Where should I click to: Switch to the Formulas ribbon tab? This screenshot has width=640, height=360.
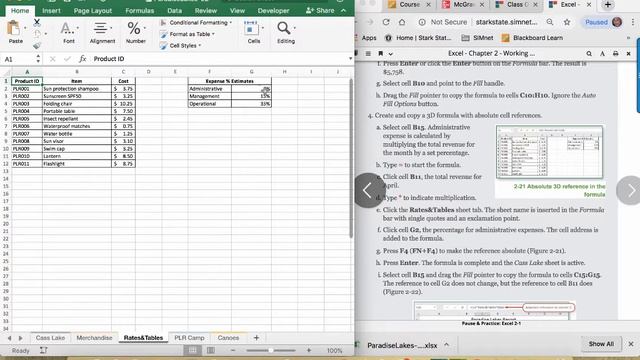point(140,11)
